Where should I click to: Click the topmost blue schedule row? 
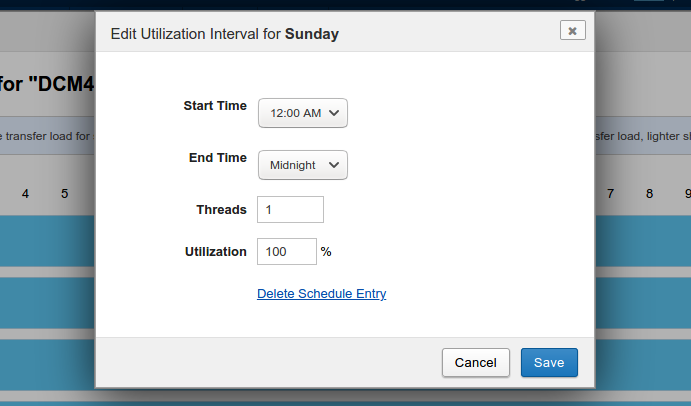coord(47,240)
